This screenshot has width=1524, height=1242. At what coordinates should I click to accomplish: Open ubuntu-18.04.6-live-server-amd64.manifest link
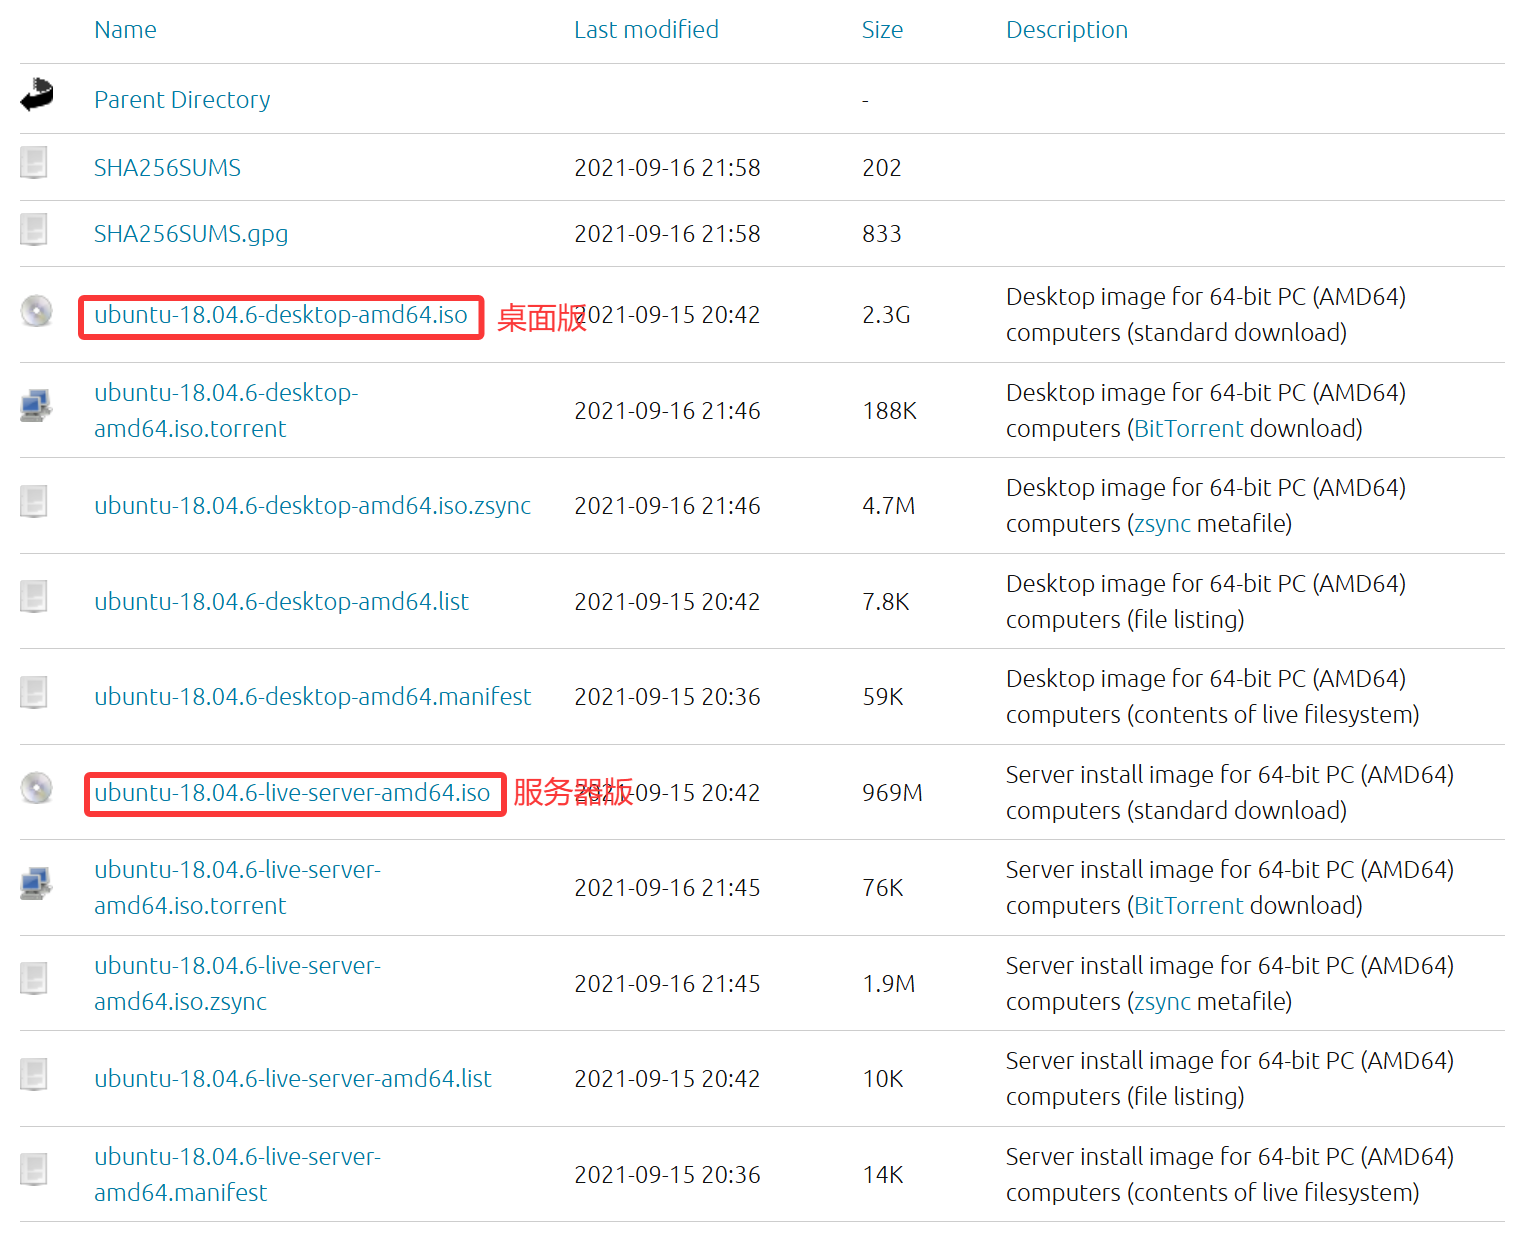point(237,1175)
